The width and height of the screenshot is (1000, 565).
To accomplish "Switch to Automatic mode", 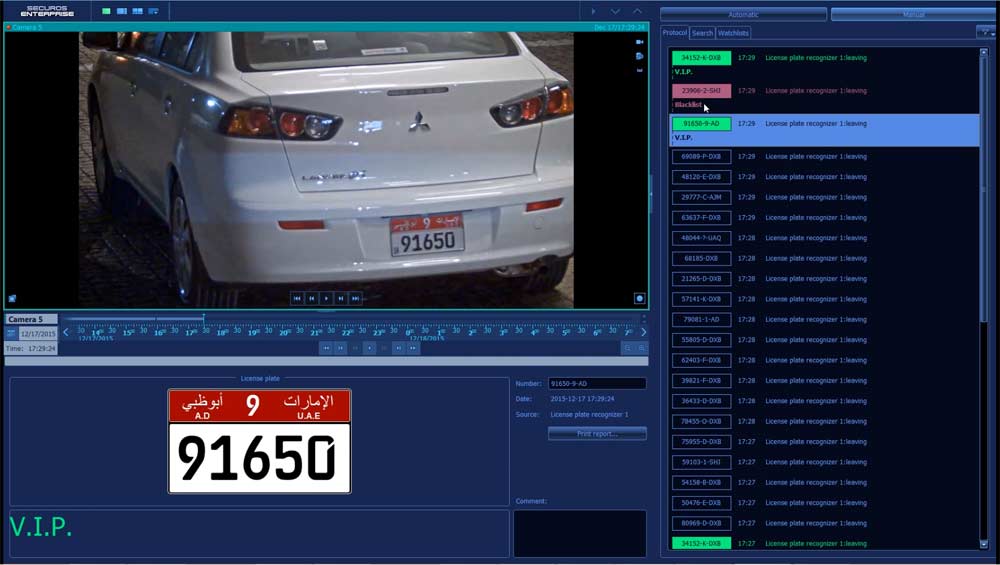I will point(743,15).
